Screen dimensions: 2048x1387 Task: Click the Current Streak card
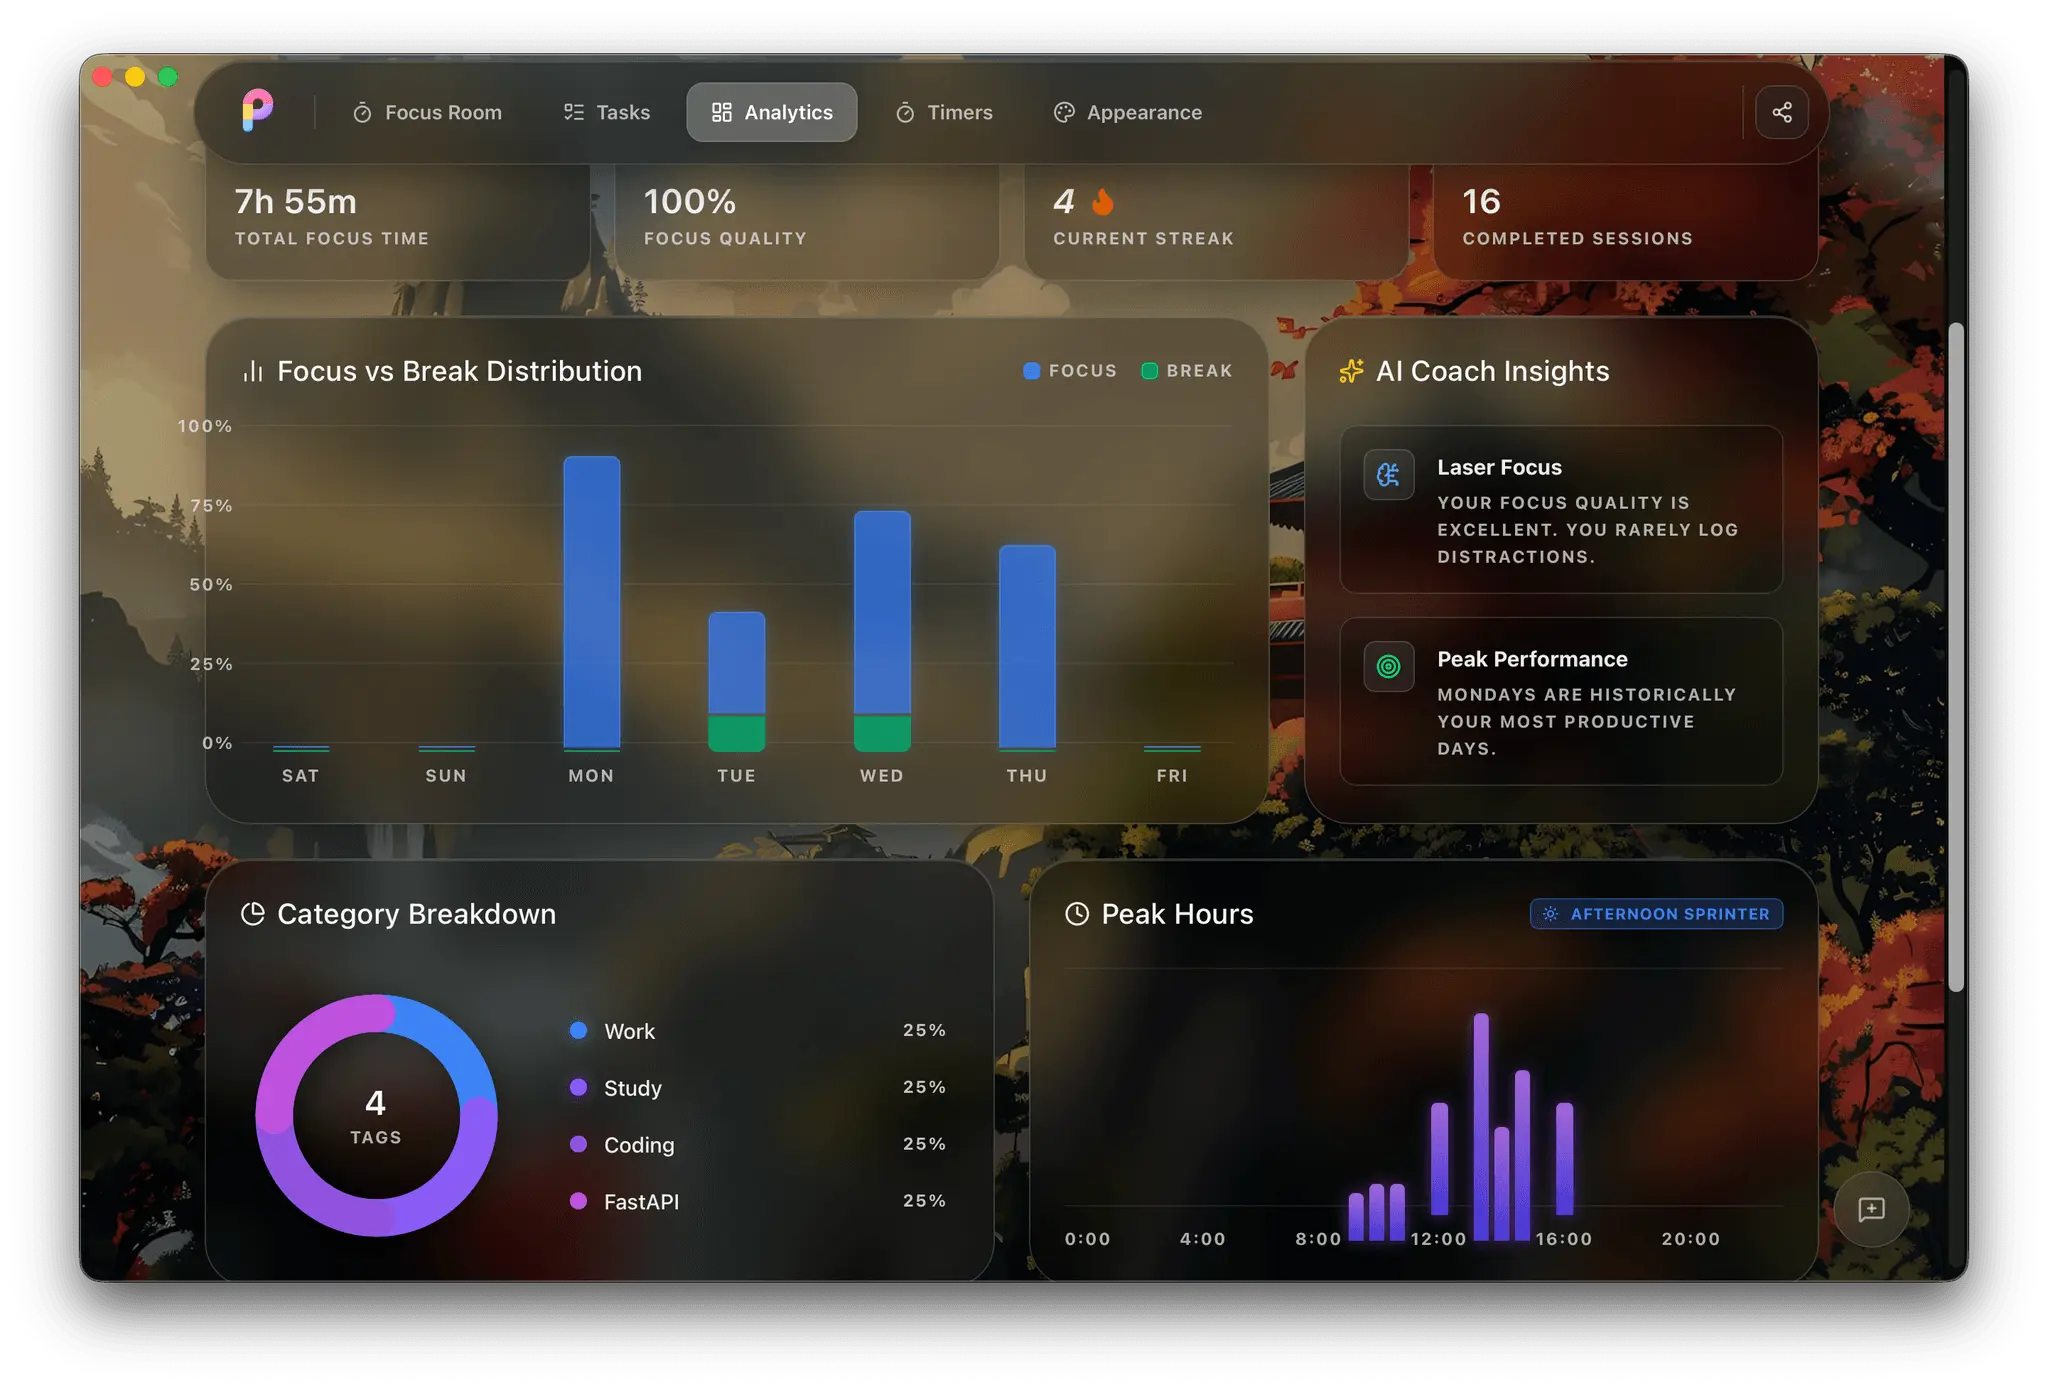click(1216, 221)
